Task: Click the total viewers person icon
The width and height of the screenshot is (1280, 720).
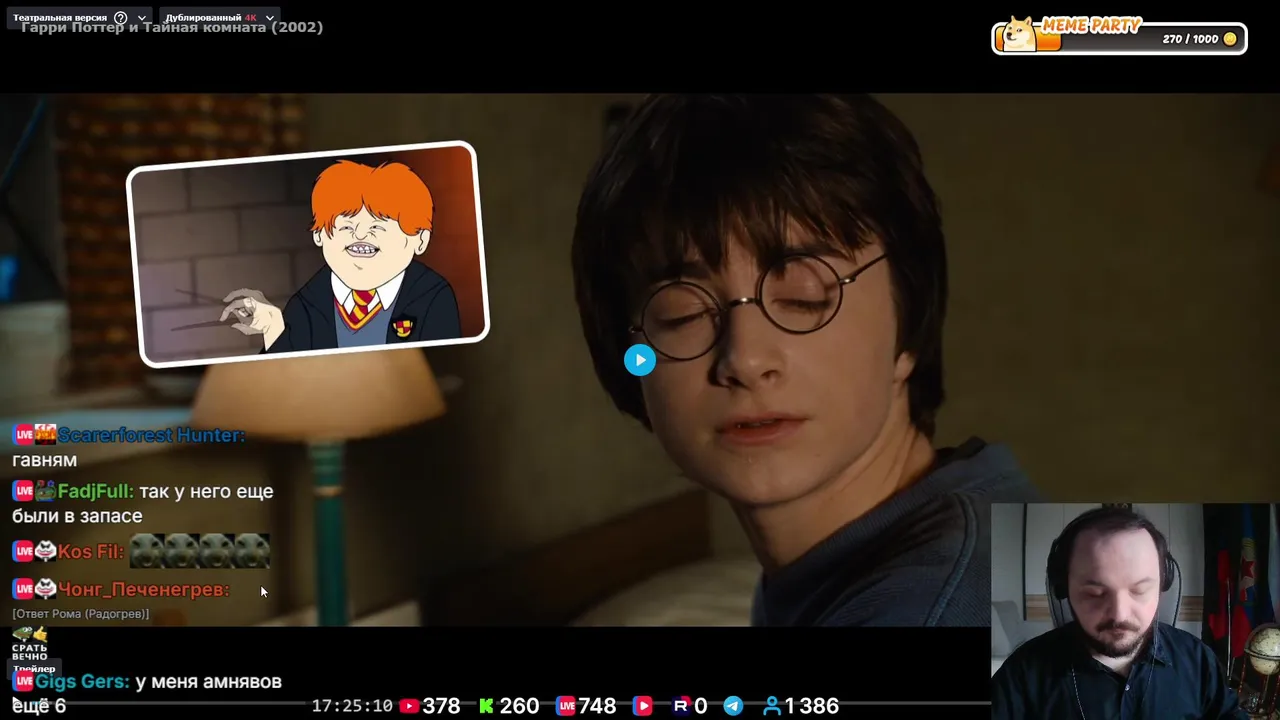Action: point(771,706)
